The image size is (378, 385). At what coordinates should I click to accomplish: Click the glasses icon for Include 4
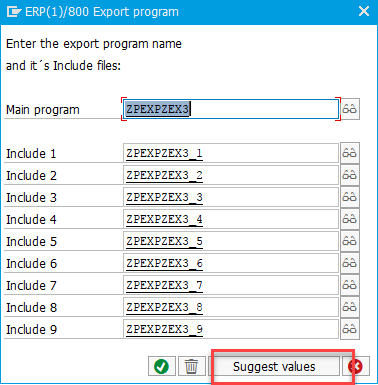(349, 219)
